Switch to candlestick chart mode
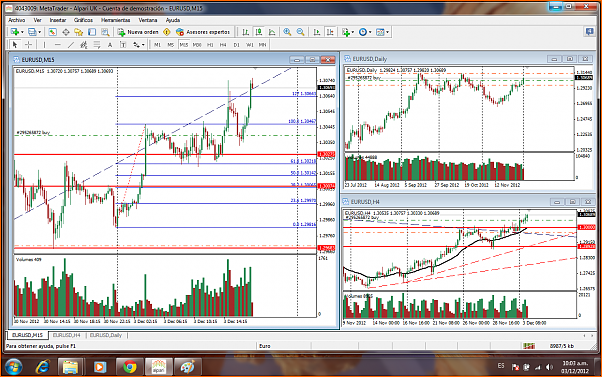602x377 pixels. (259, 32)
